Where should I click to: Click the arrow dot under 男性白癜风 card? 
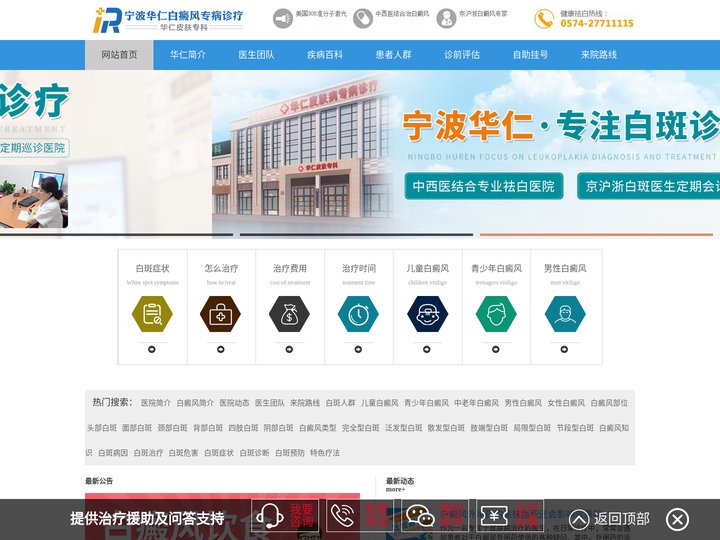point(564,349)
